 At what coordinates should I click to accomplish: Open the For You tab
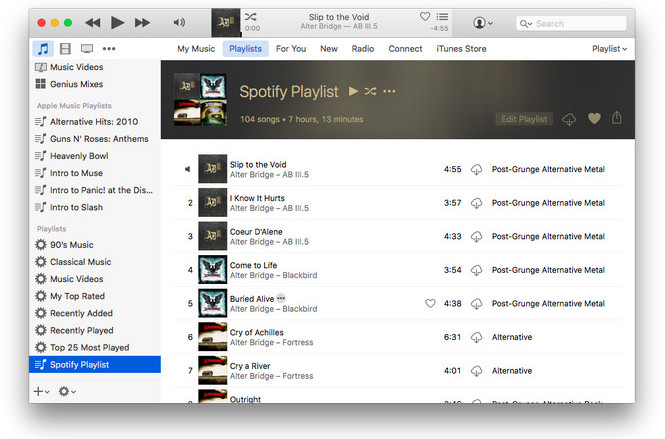click(291, 49)
